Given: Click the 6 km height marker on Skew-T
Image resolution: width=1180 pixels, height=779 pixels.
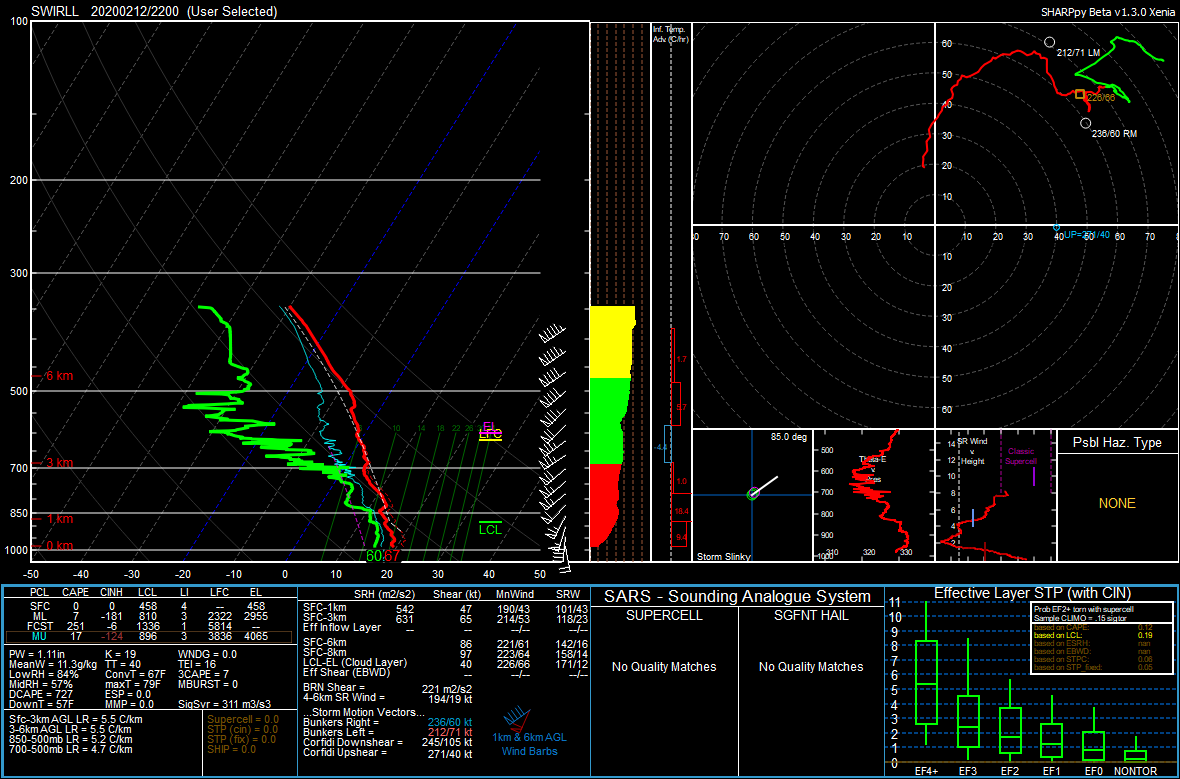Looking at the screenshot, I should (53, 376).
